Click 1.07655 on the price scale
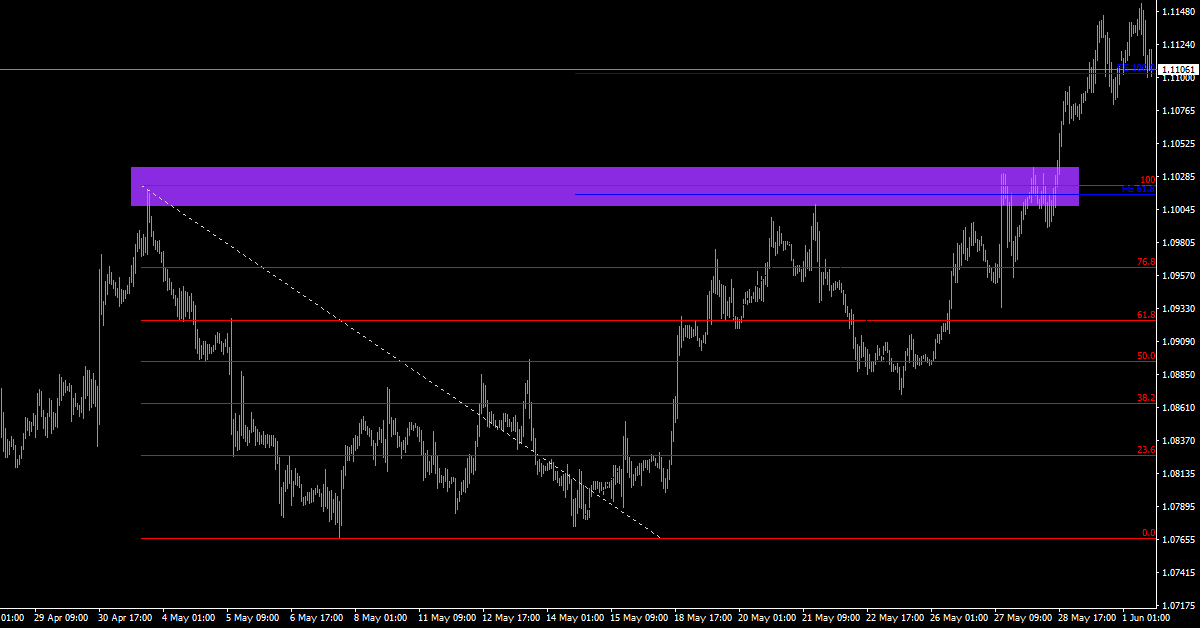The width and height of the screenshot is (1200, 628). pos(1178,540)
